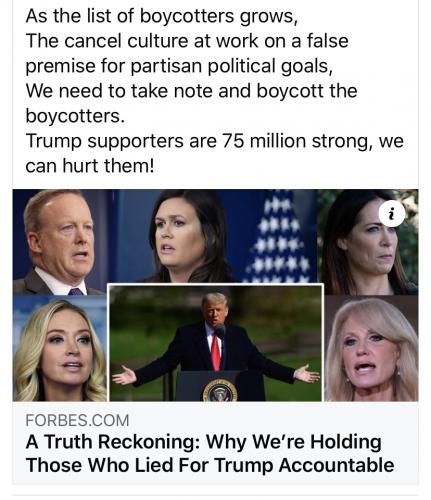Viewport: 431px width, 500px height.
Task: Click the 'As the list of boycotters grows' line
Action: coord(161,16)
